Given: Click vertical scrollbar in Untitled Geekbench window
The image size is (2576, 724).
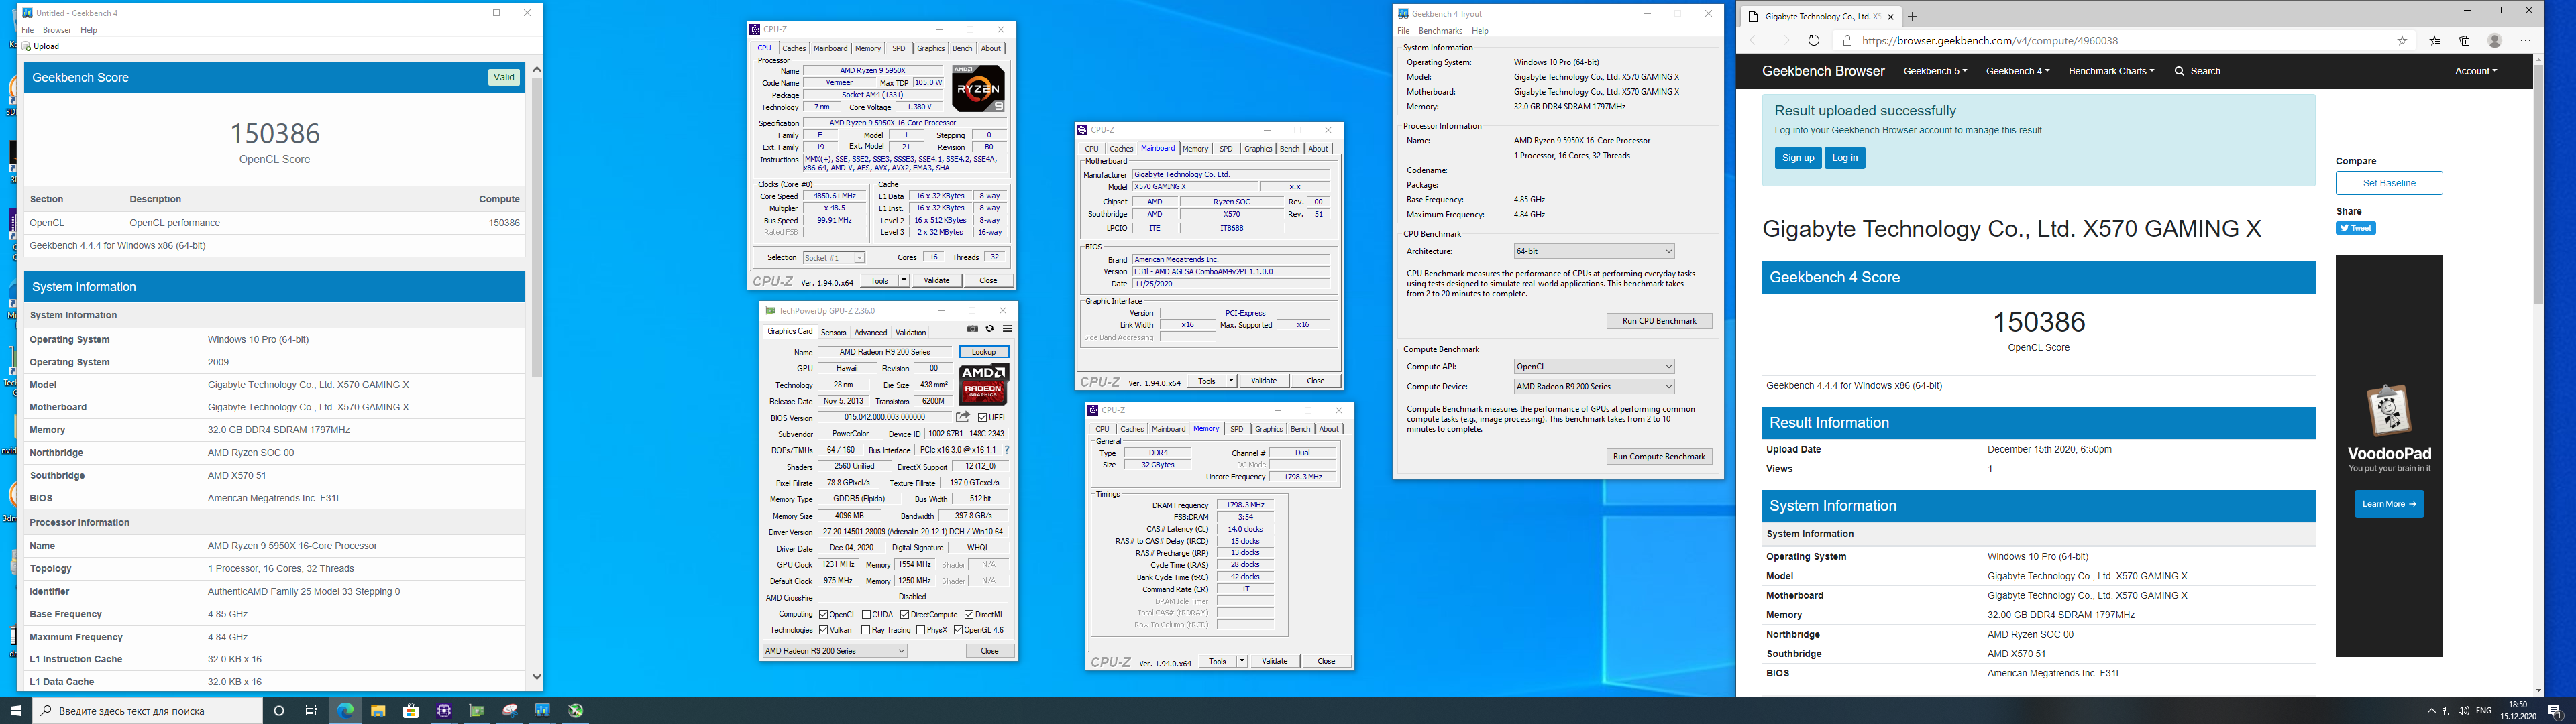Looking at the screenshot, I should 537,227.
